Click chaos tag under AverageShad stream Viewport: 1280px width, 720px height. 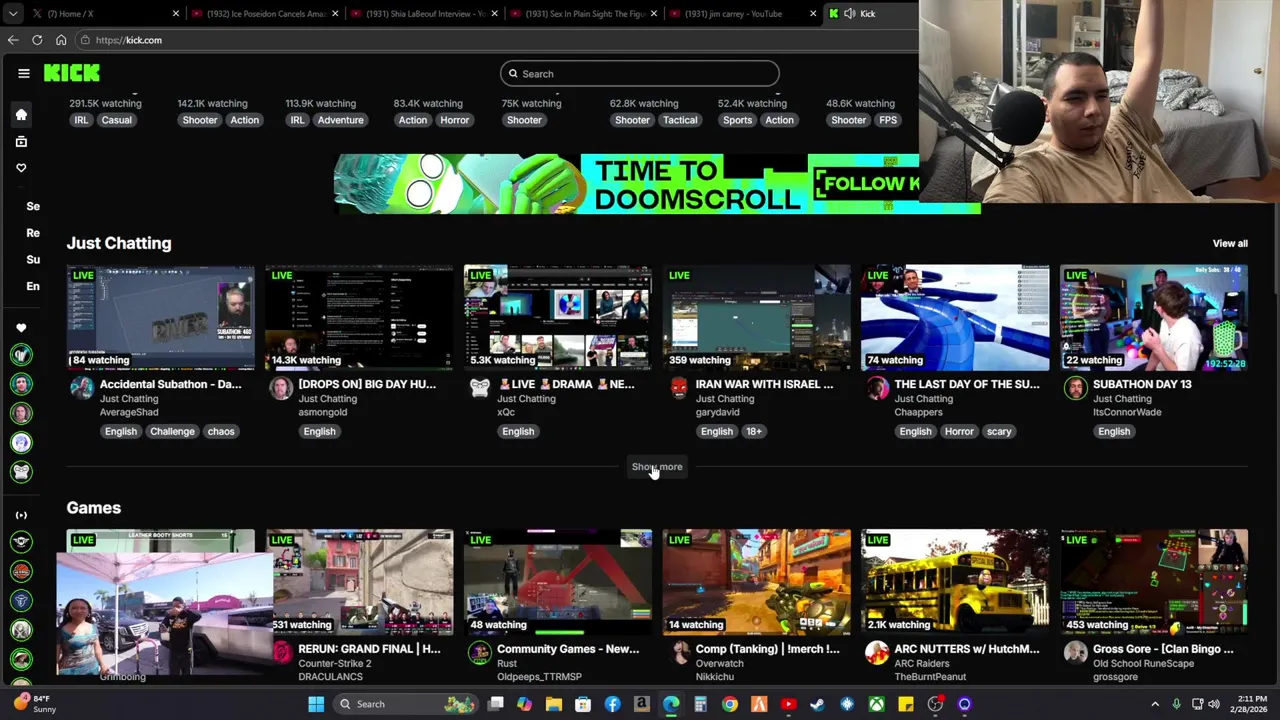221,431
